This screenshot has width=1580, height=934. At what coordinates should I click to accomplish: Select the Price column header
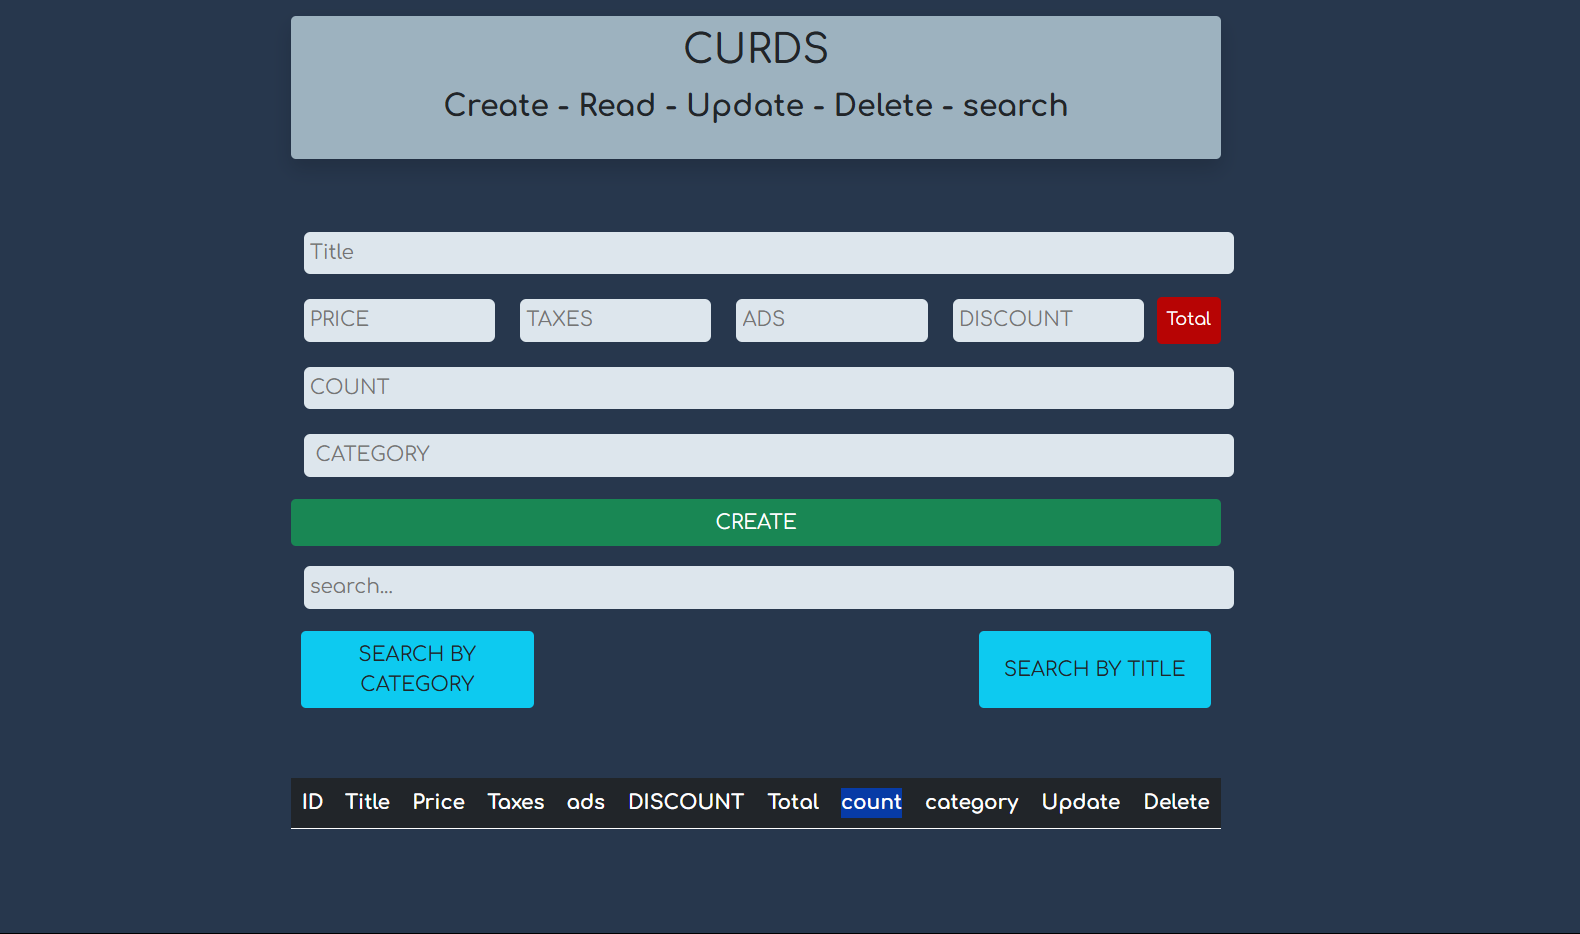pyautogui.click(x=439, y=802)
